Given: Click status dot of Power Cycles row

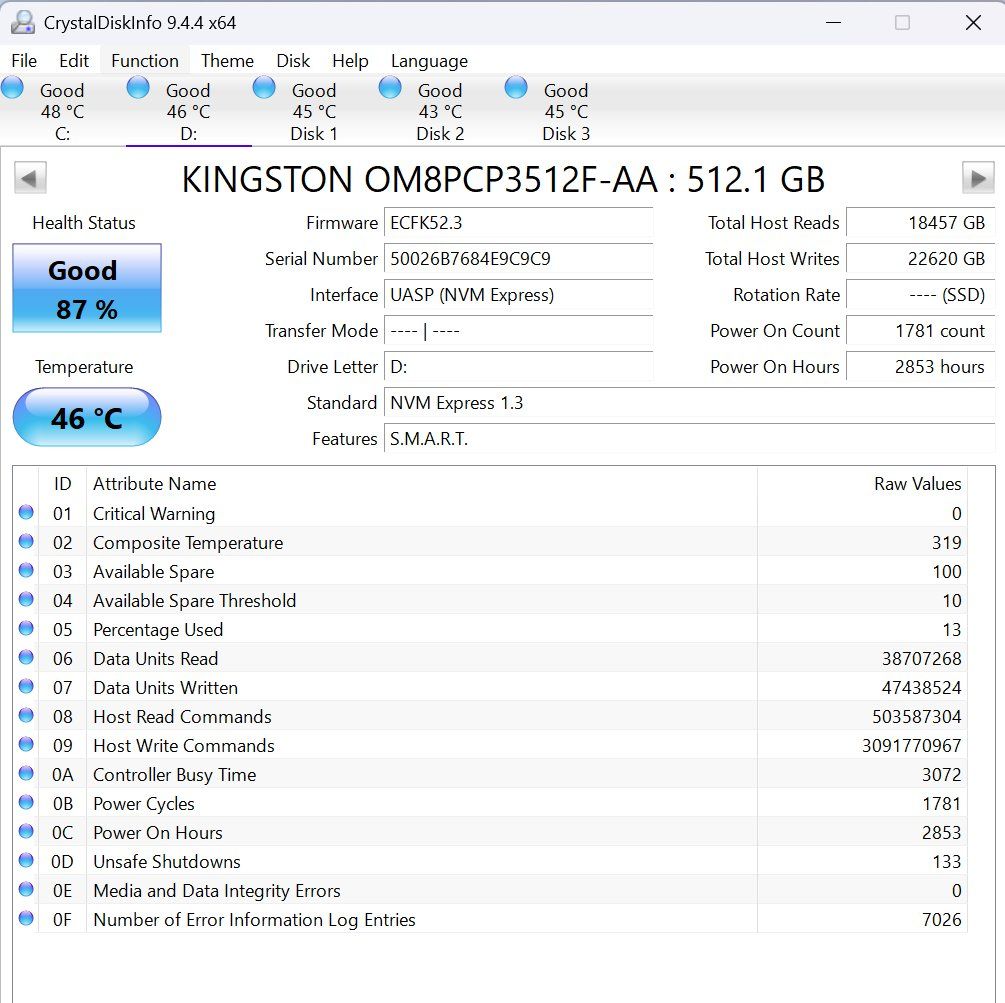Looking at the screenshot, I should (26, 802).
